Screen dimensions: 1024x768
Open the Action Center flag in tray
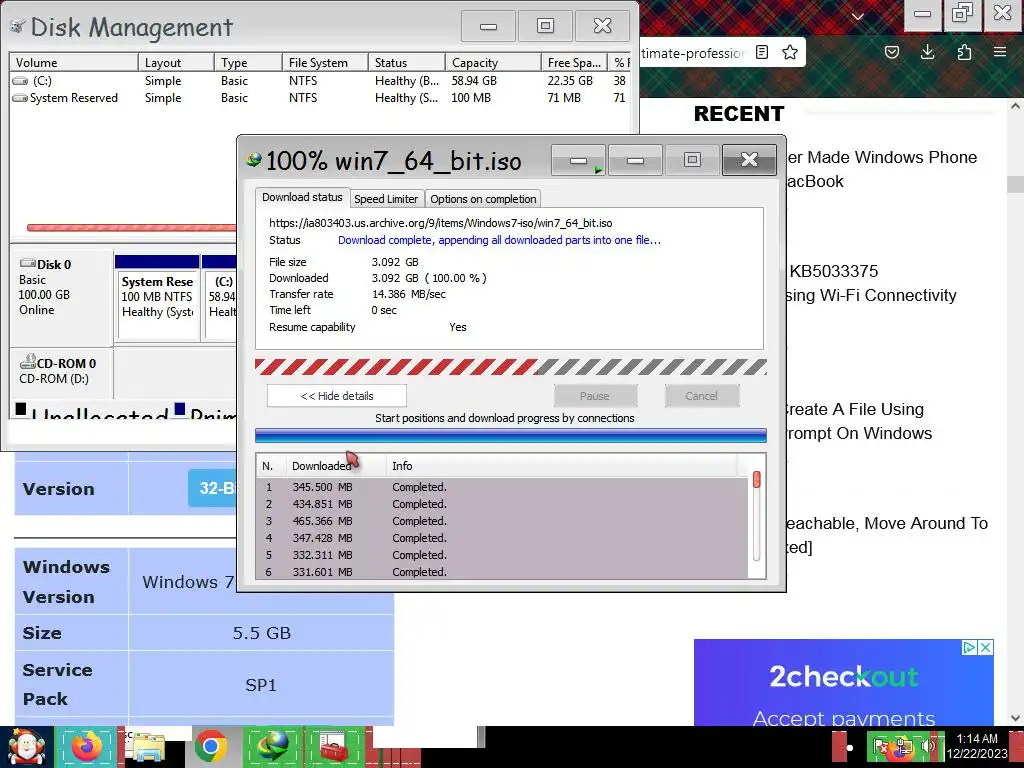click(880, 747)
